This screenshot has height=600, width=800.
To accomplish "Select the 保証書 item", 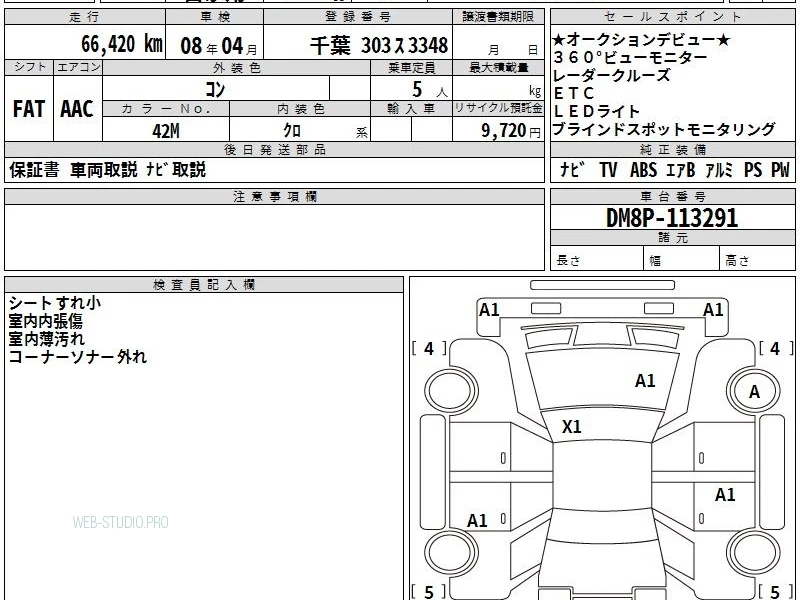I will coord(34,169).
